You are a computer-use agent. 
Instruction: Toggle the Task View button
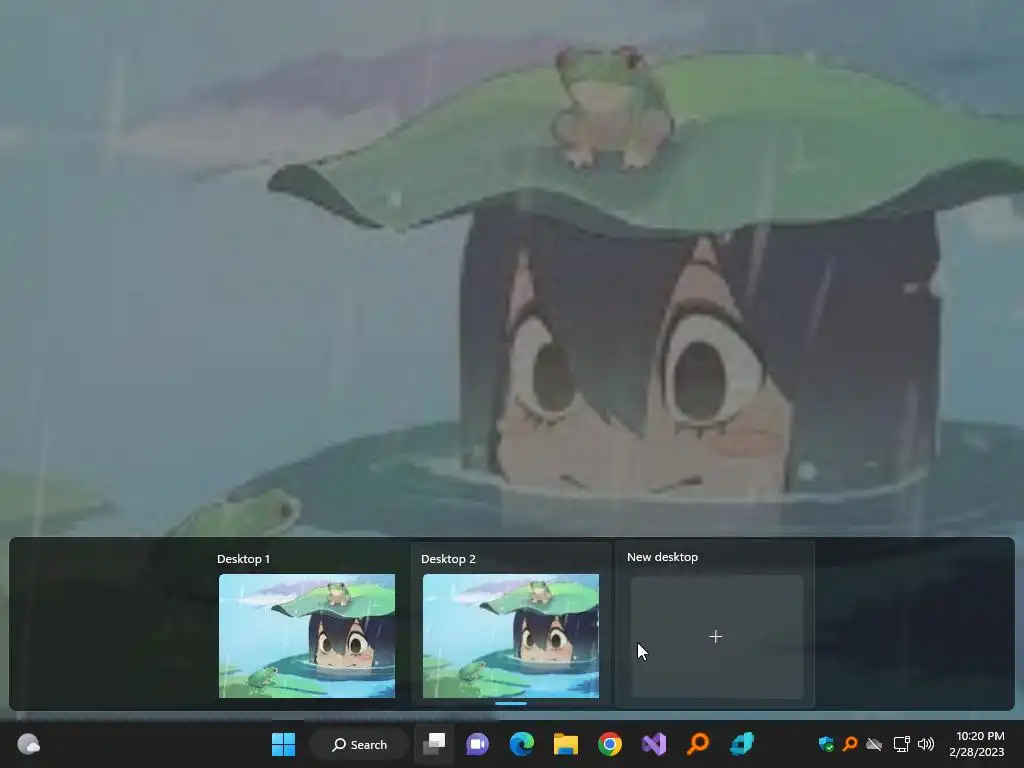pyautogui.click(x=434, y=744)
